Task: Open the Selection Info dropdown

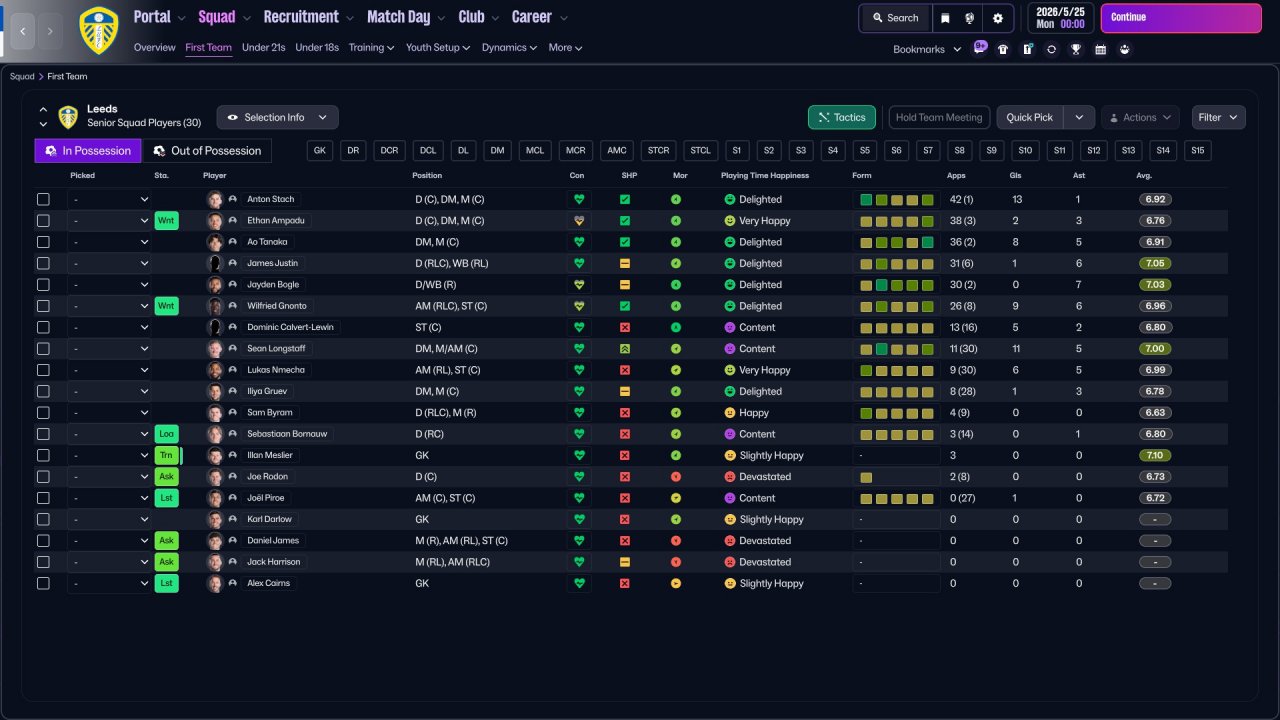Action: [277, 117]
